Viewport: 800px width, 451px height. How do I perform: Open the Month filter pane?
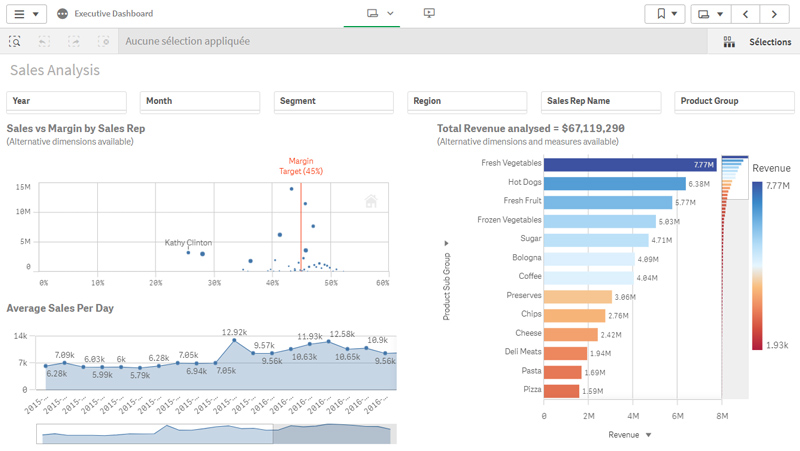pos(200,101)
